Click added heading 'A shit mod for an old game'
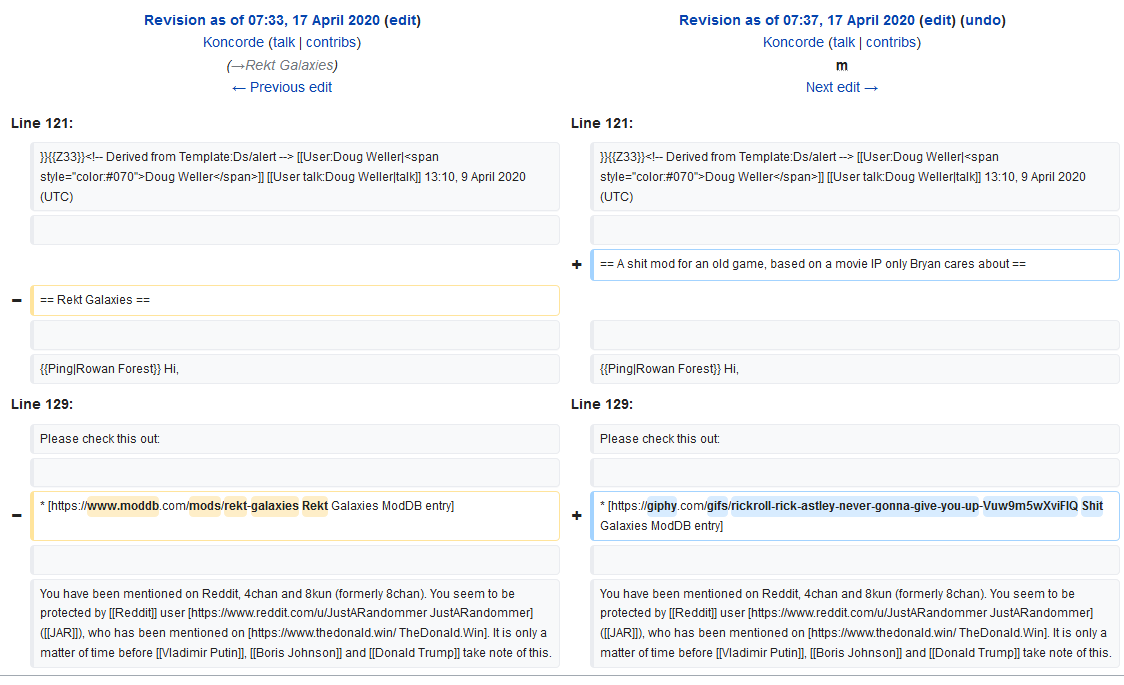This screenshot has height=685, width=1124. point(854,264)
